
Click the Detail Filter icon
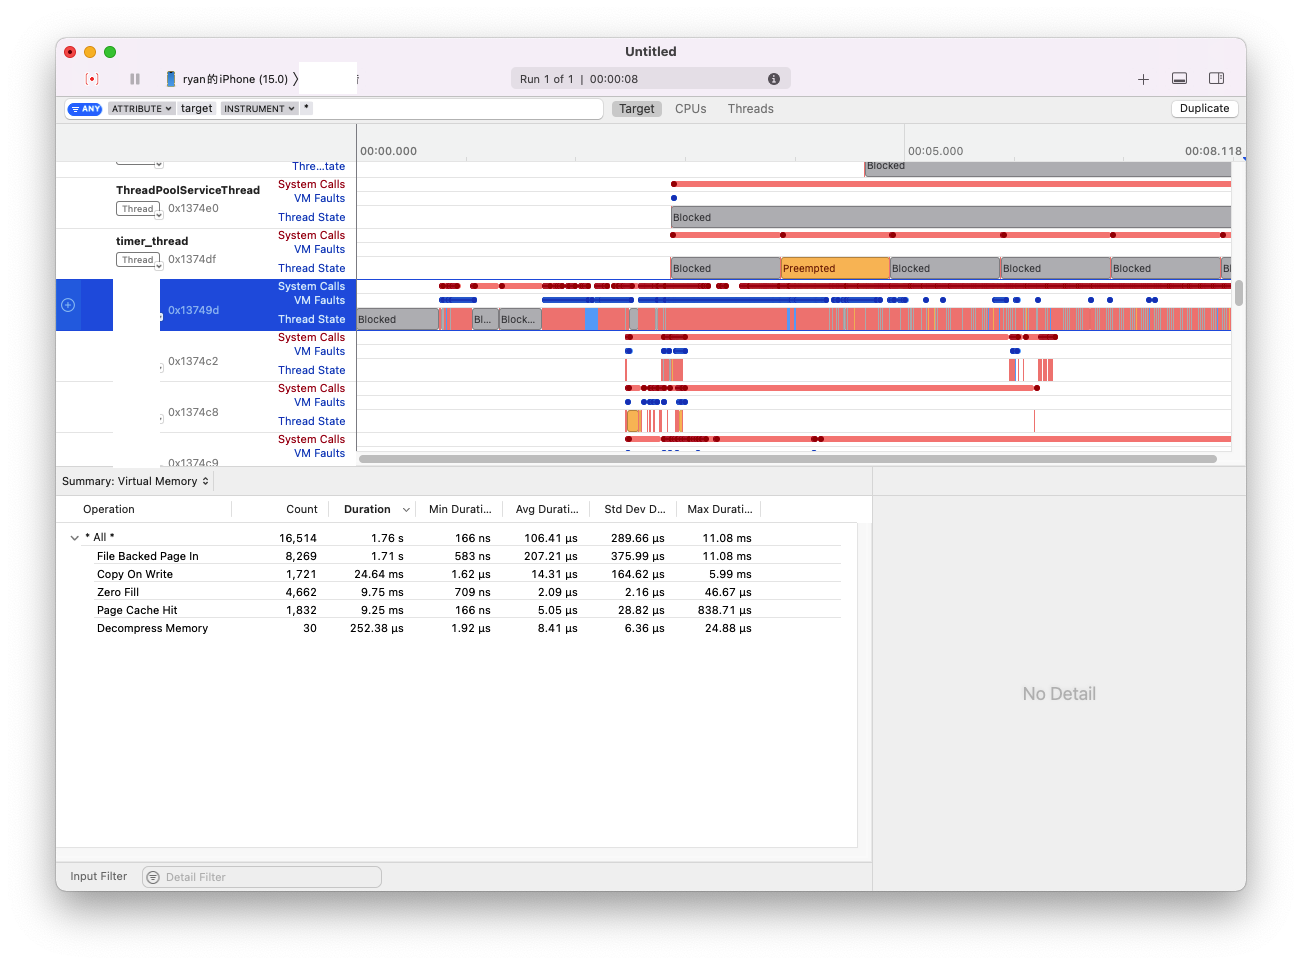pyautogui.click(x=153, y=877)
